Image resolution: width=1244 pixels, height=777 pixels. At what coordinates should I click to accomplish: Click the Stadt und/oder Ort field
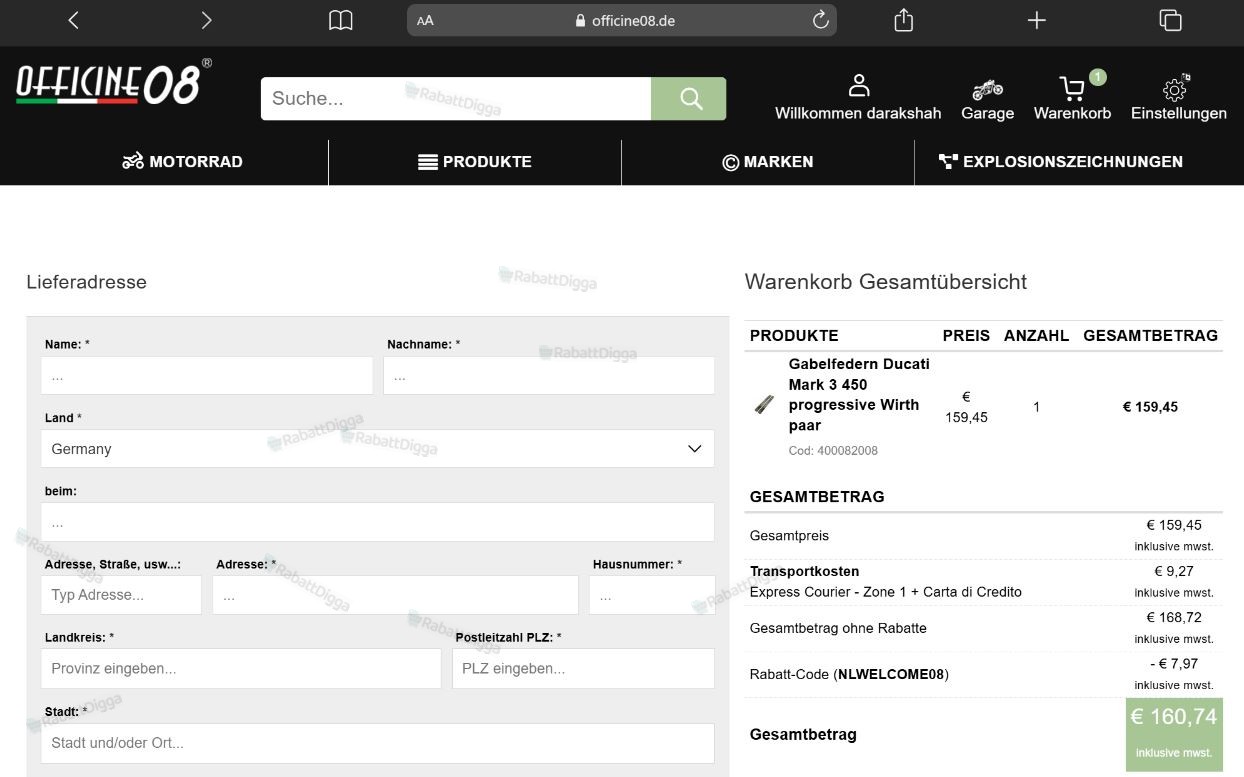pos(378,743)
